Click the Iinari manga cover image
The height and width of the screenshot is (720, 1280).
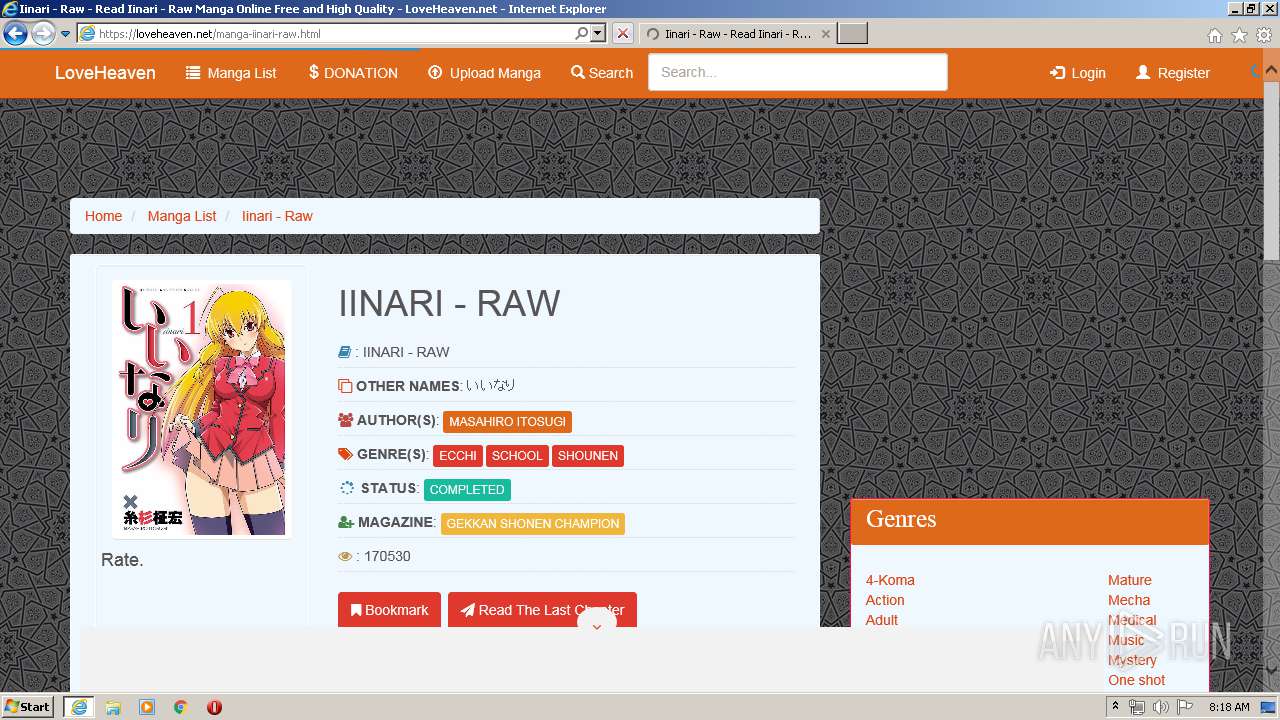201,408
